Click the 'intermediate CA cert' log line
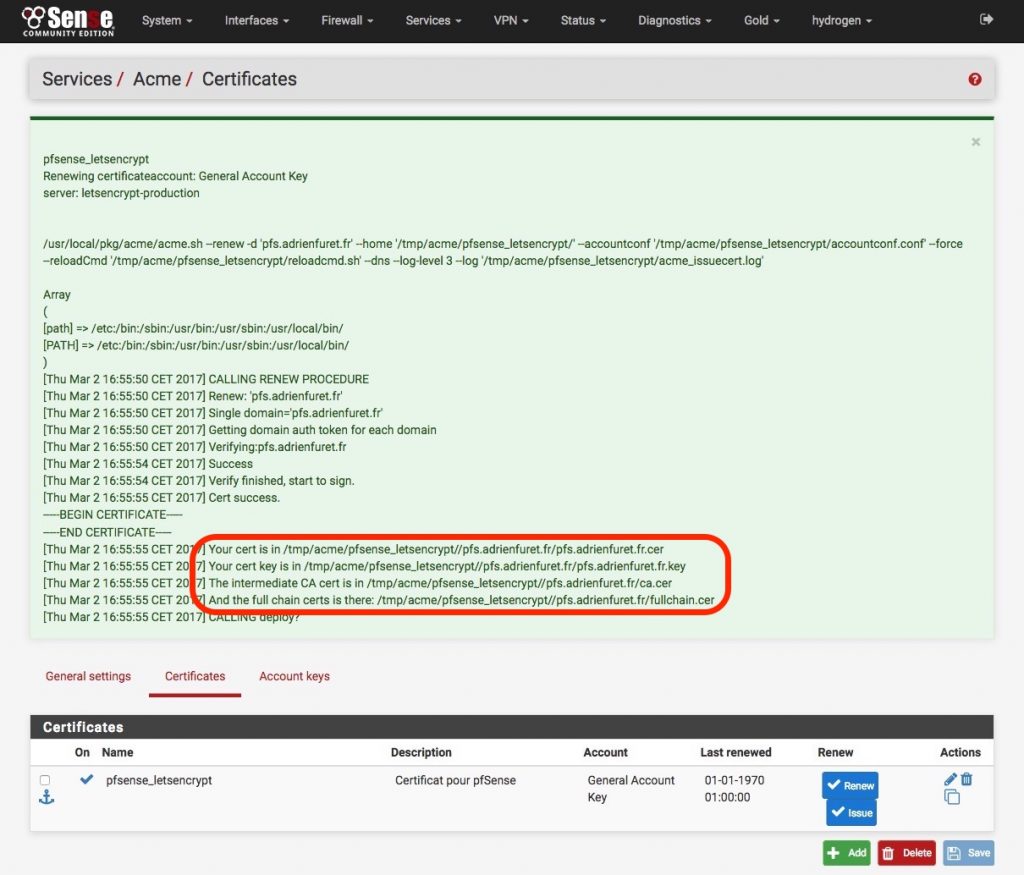The height and width of the screenshot is (875, 1024). click(357, 583)
